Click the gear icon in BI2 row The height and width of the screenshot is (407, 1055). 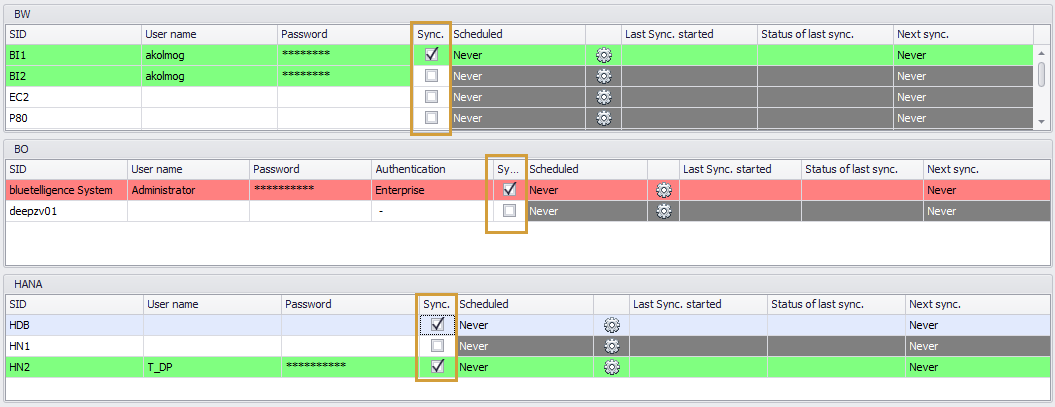click(x=603, y=76)
